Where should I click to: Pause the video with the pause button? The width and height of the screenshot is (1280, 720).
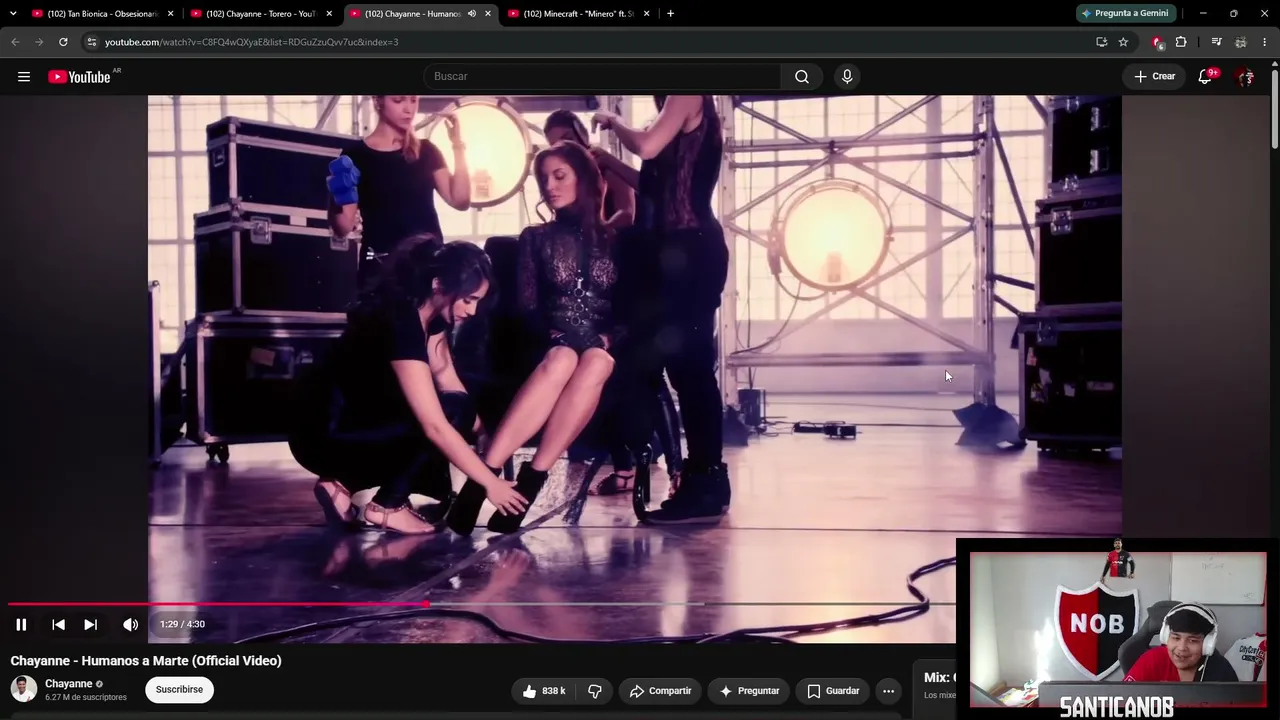21,624
